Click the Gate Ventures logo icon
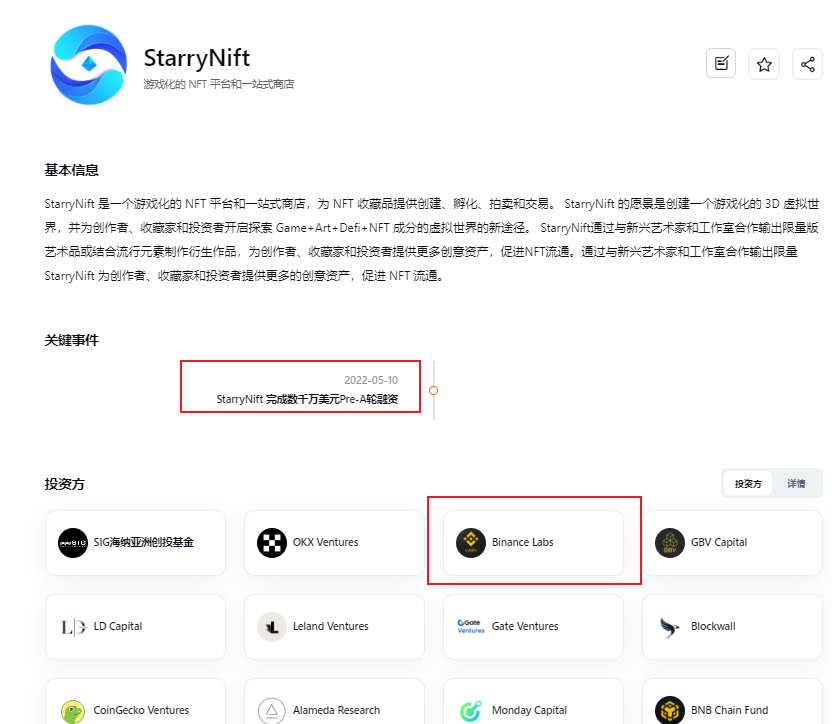 click(x=471, y=626)
